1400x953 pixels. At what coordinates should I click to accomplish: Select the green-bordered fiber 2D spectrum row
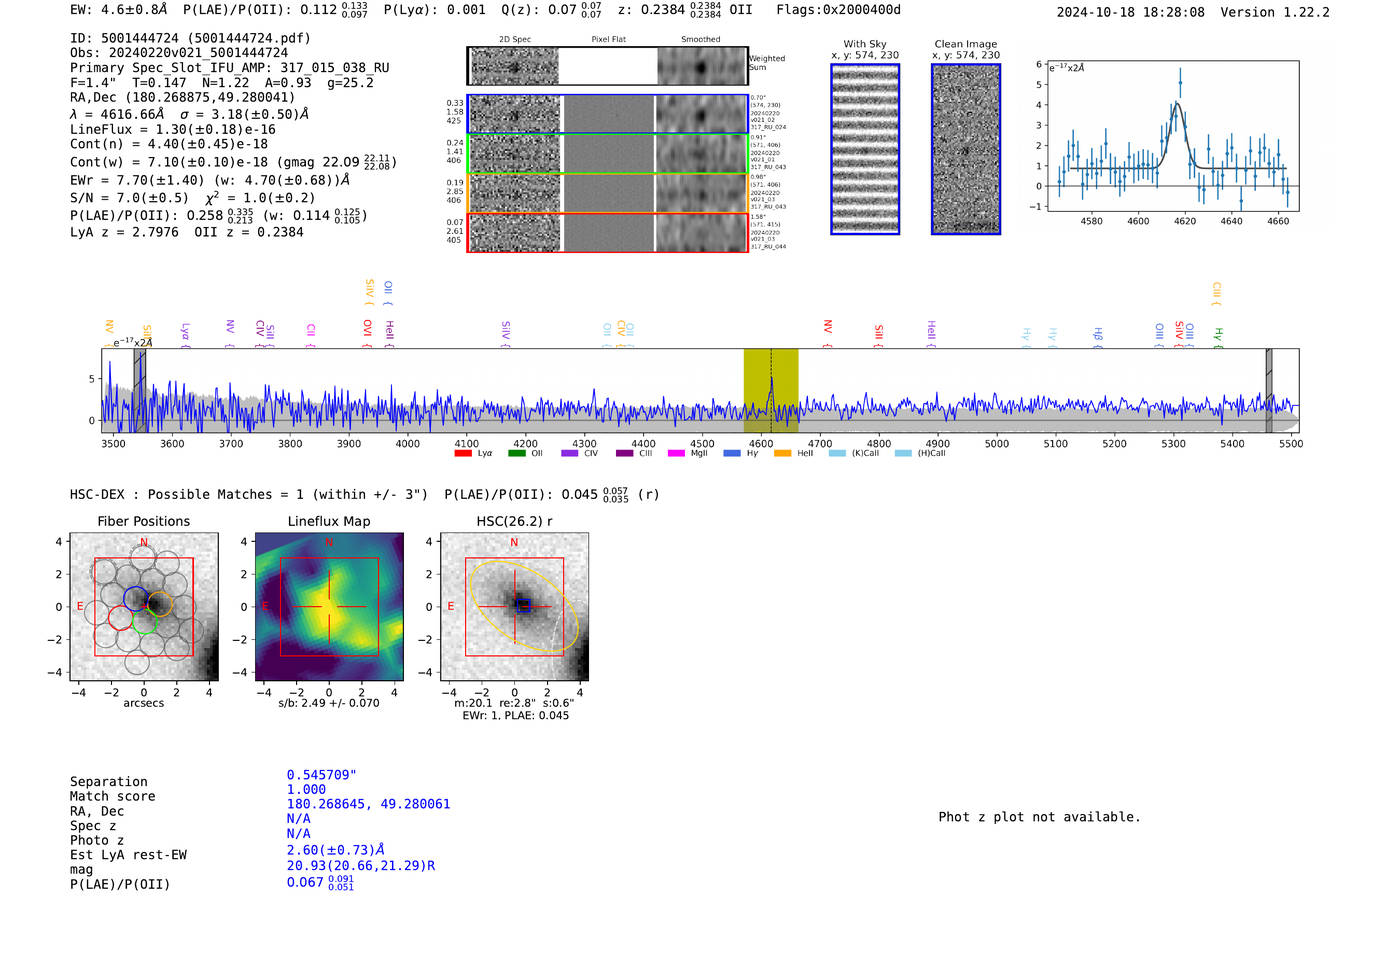point(608,154)
